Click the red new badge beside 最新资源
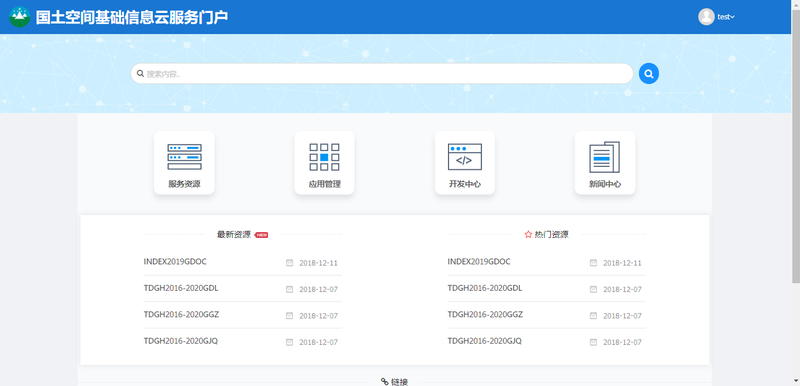800x386 pixels. [261, 235]
